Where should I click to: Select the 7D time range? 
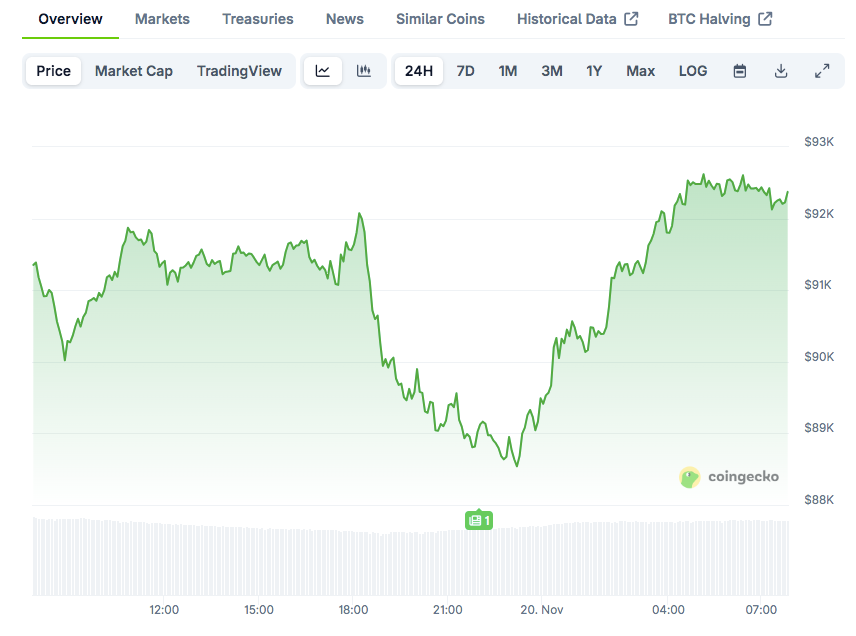(x=465, y=71)
